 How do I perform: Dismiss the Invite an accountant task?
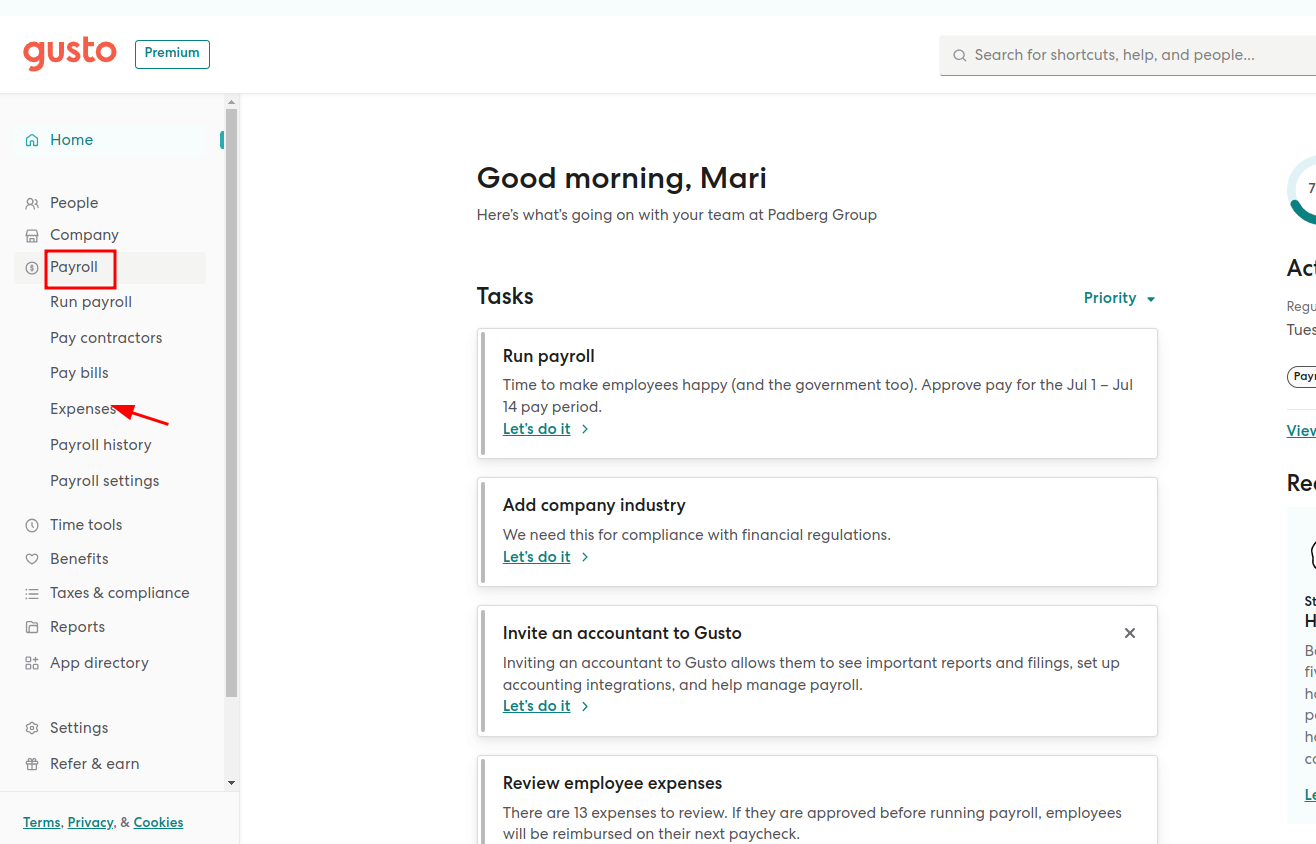tap(1130, 633)
